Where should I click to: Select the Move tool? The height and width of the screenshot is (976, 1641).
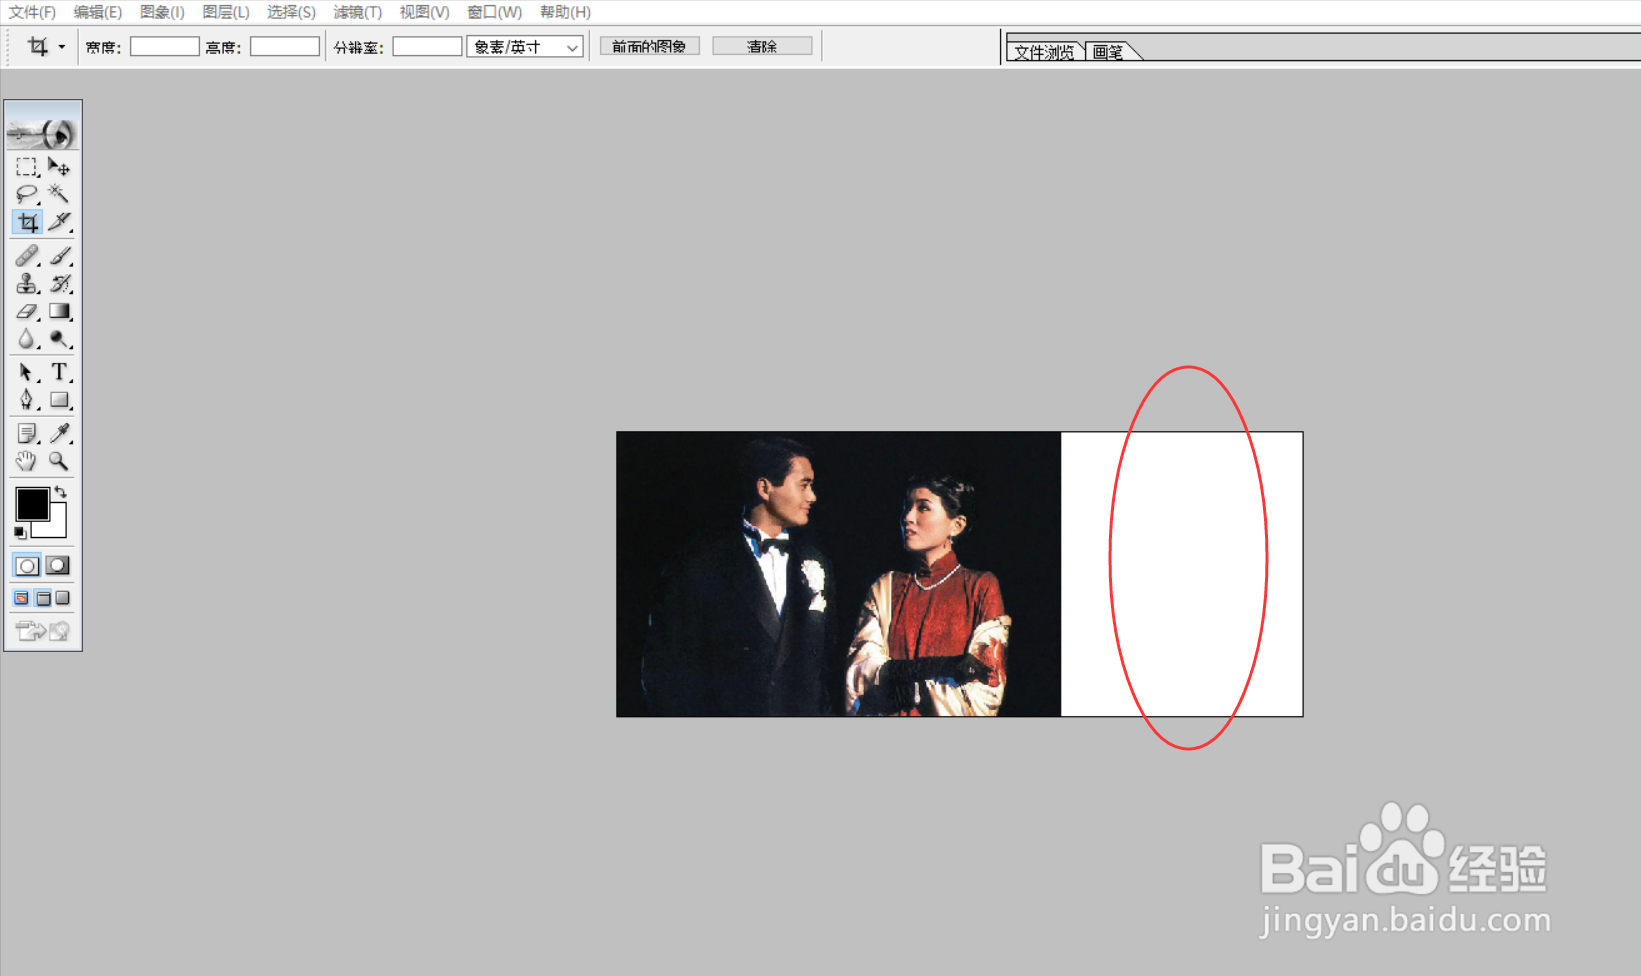(60, 167)
